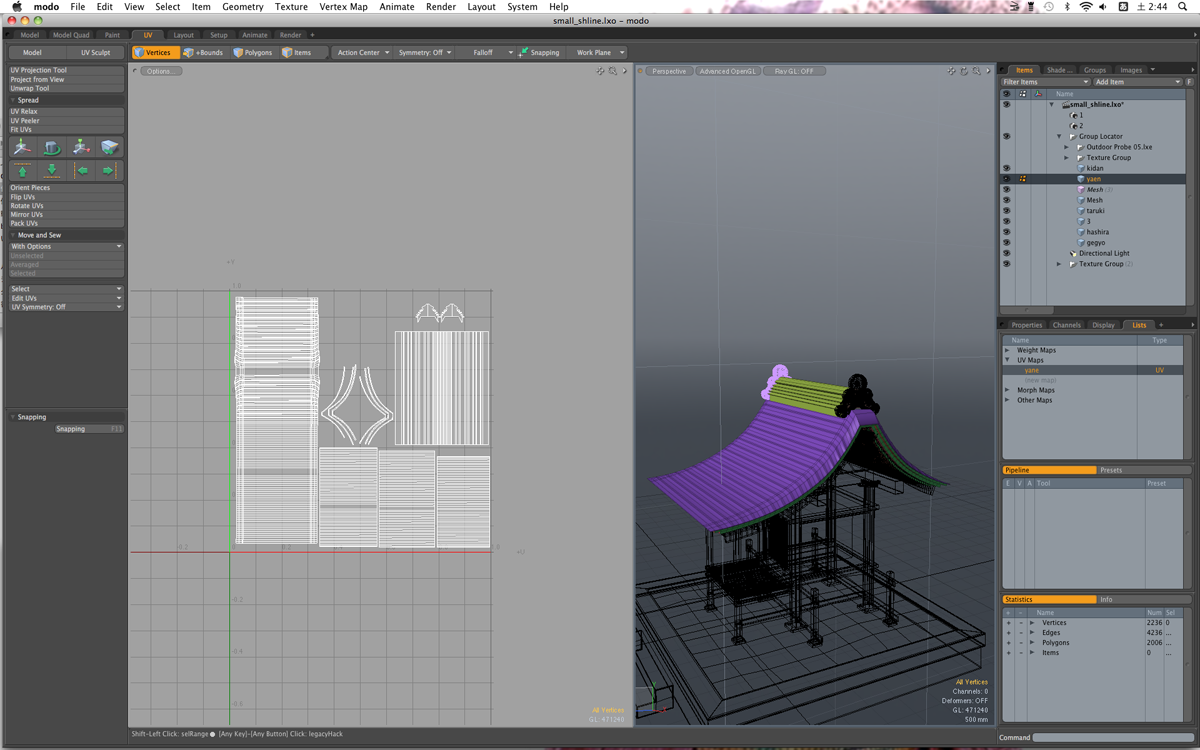The image size is (1200, 750).
Task: Click the Snapping icon in toolbar
Action: (524, 52)
